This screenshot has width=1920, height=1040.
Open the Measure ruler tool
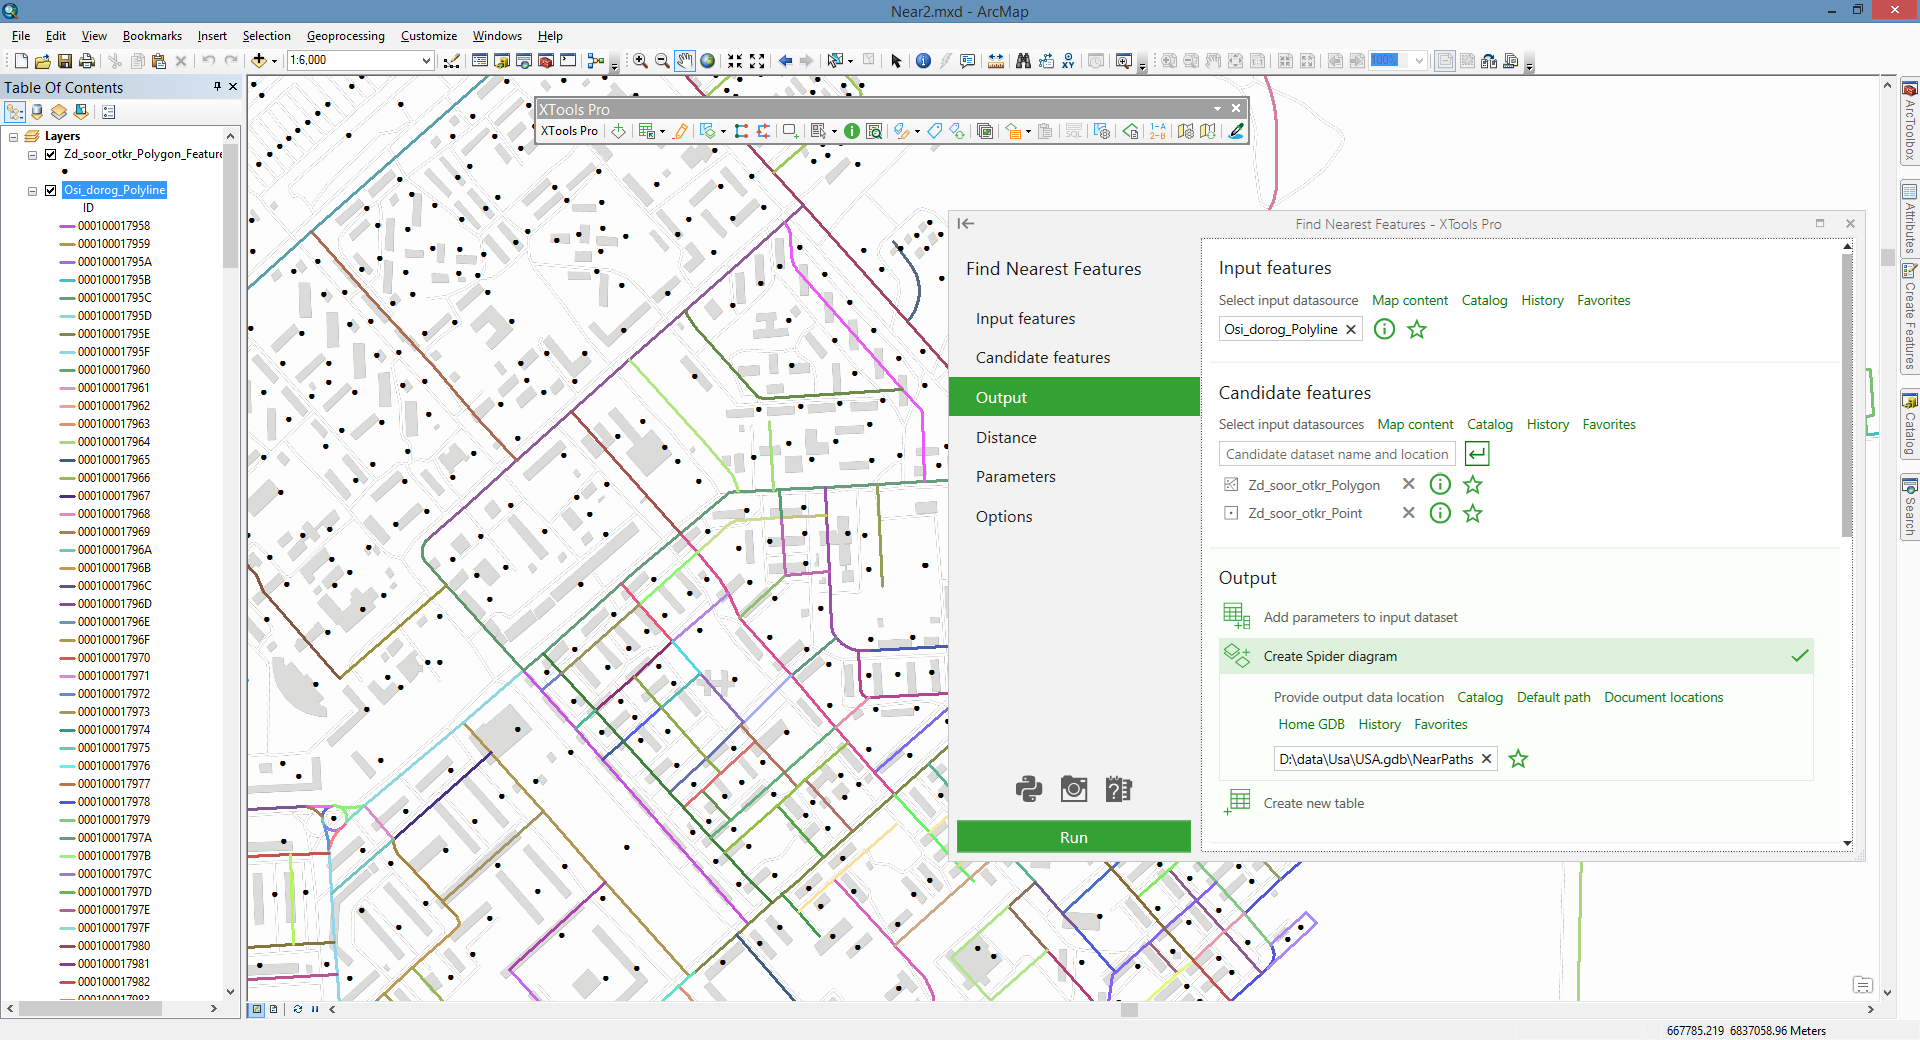pyautogui.click(x=996, y=61)
